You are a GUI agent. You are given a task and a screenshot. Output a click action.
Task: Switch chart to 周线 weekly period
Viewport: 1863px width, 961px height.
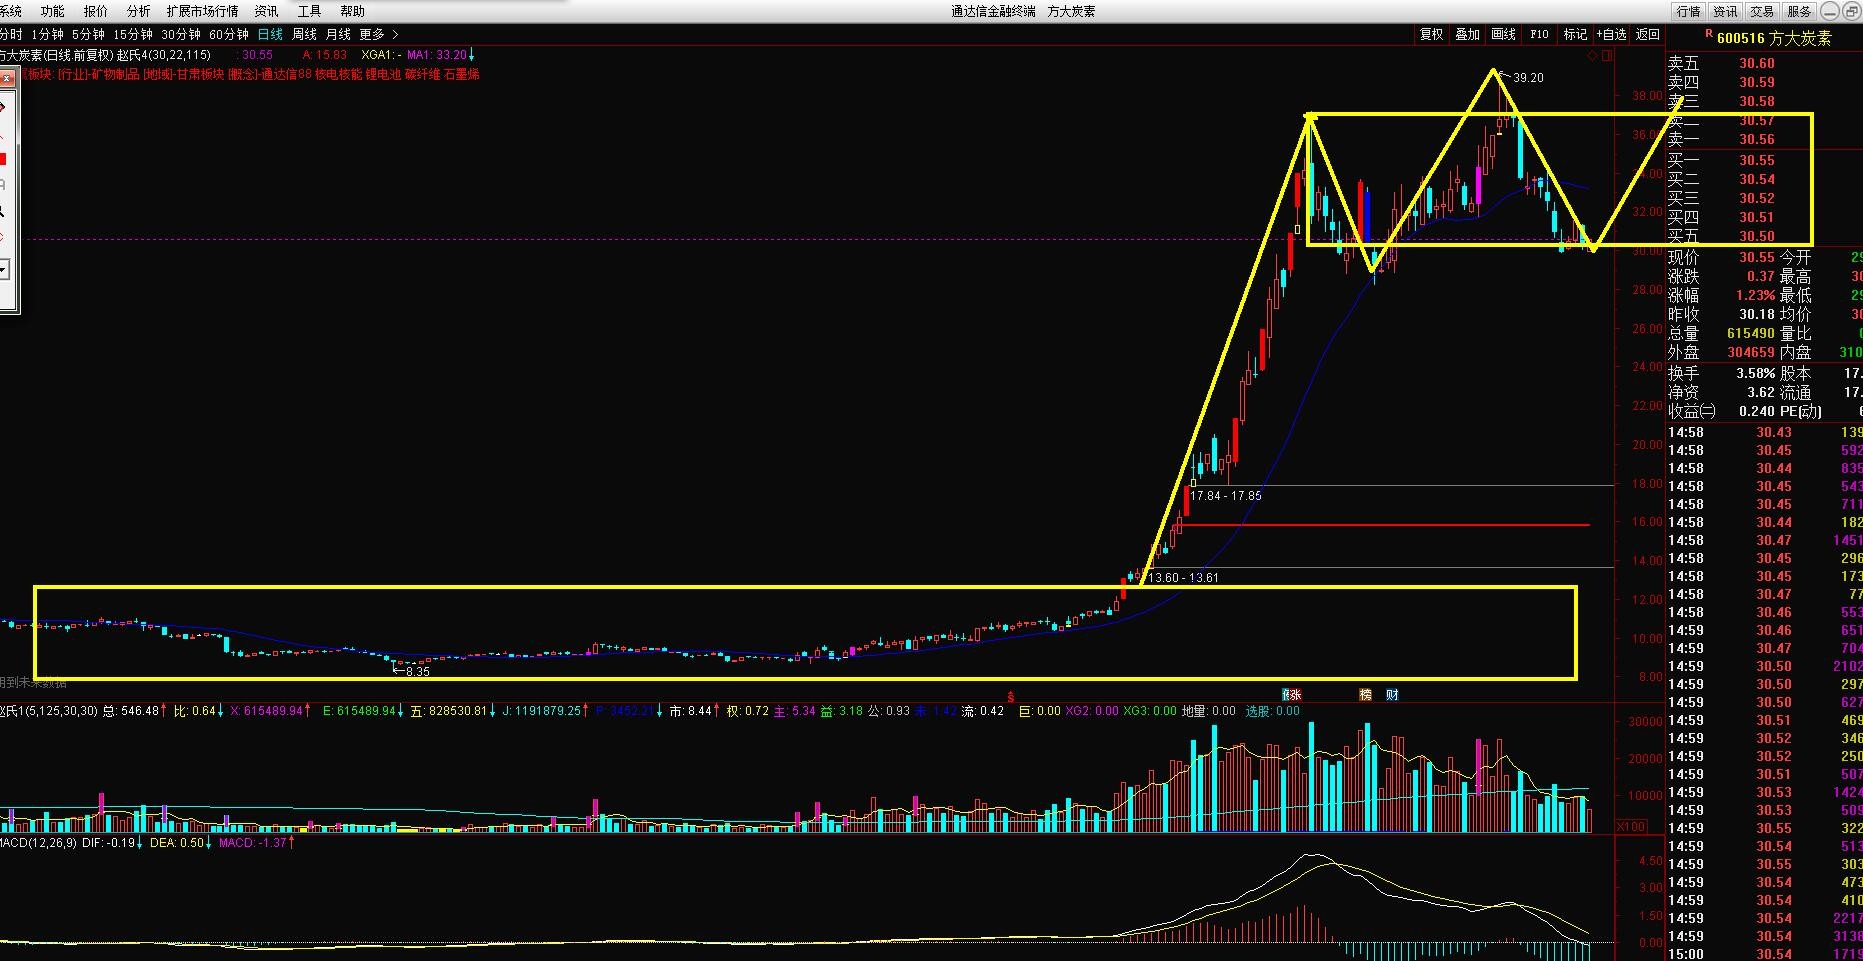pos(304,34)
